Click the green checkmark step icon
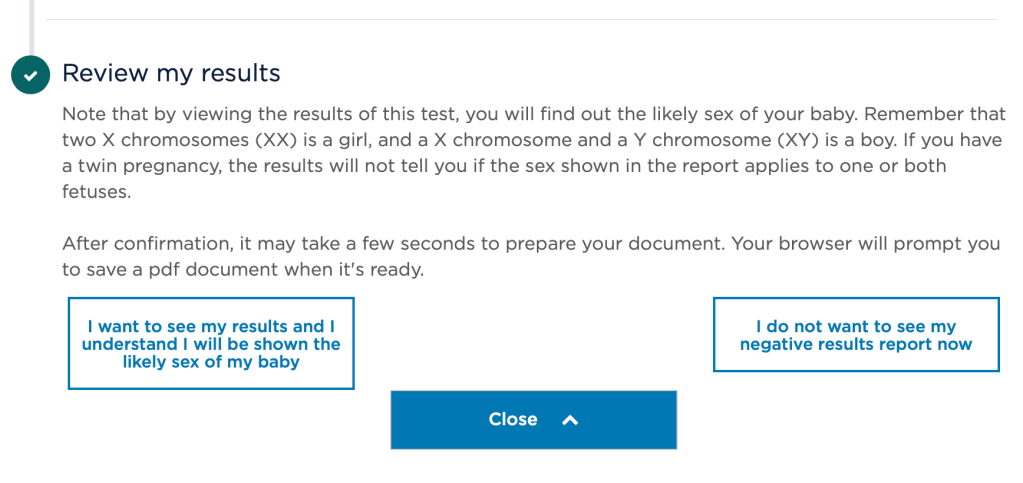1023x483 pixels. point(30,75)
